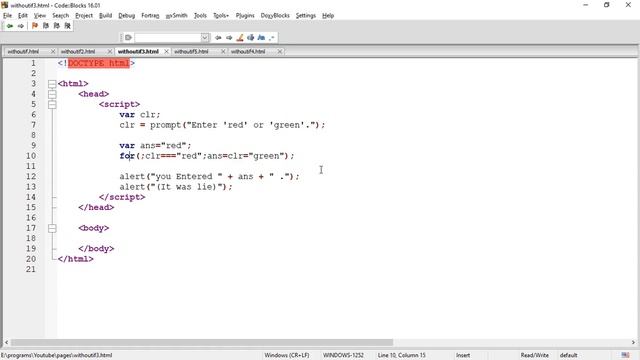Image resolution: width=640 pixels, height=360 pixels.
Task: Open the Build menu
Action: pyautogui.click(x=105, y=16)
